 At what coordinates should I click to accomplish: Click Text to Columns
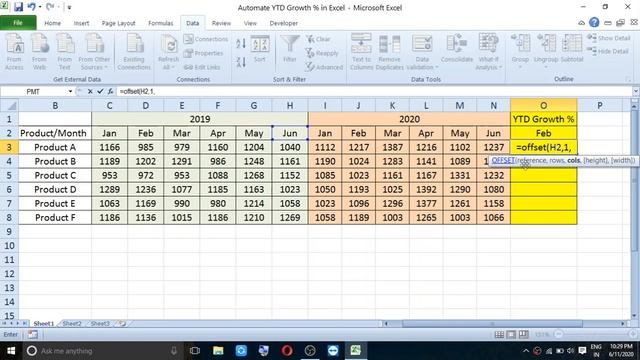click(361, 52)
